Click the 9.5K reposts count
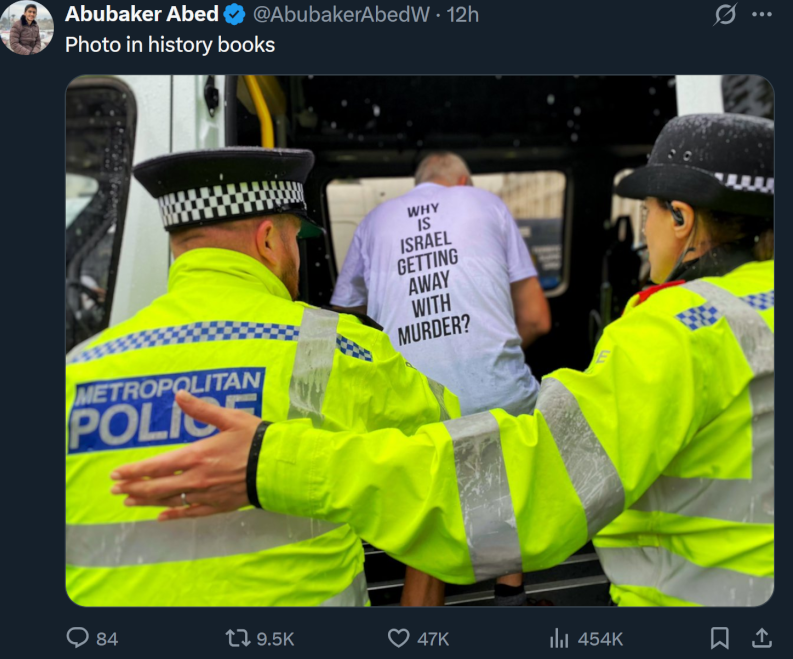The height and width of the screenshot is (659, 793). click(275, 639)
